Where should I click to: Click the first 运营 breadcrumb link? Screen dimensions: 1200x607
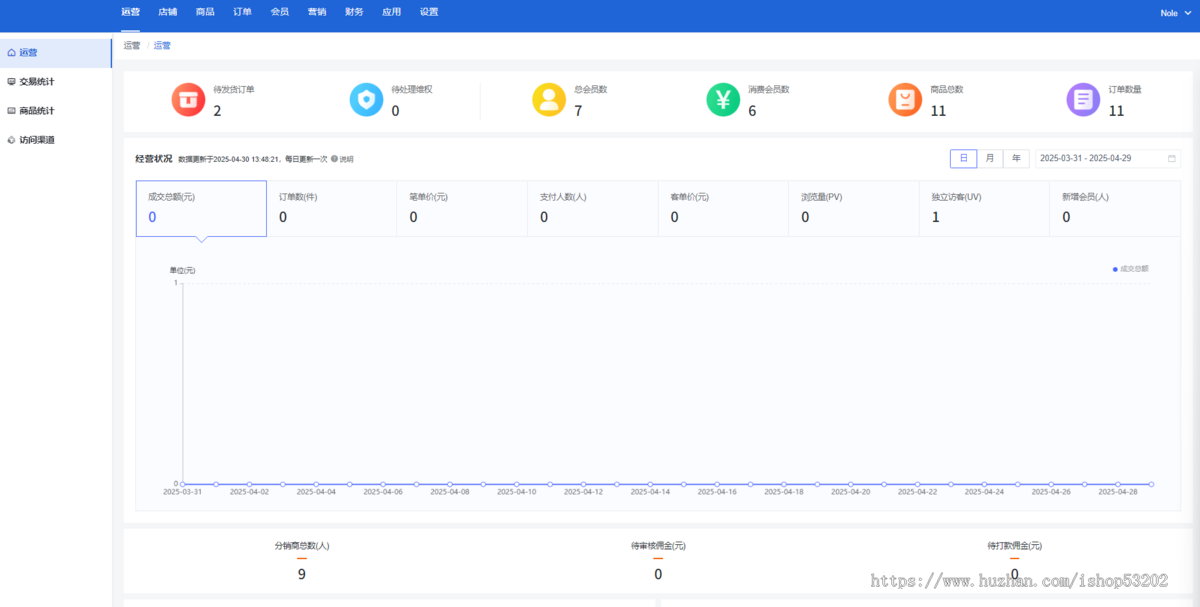[132, 46]
